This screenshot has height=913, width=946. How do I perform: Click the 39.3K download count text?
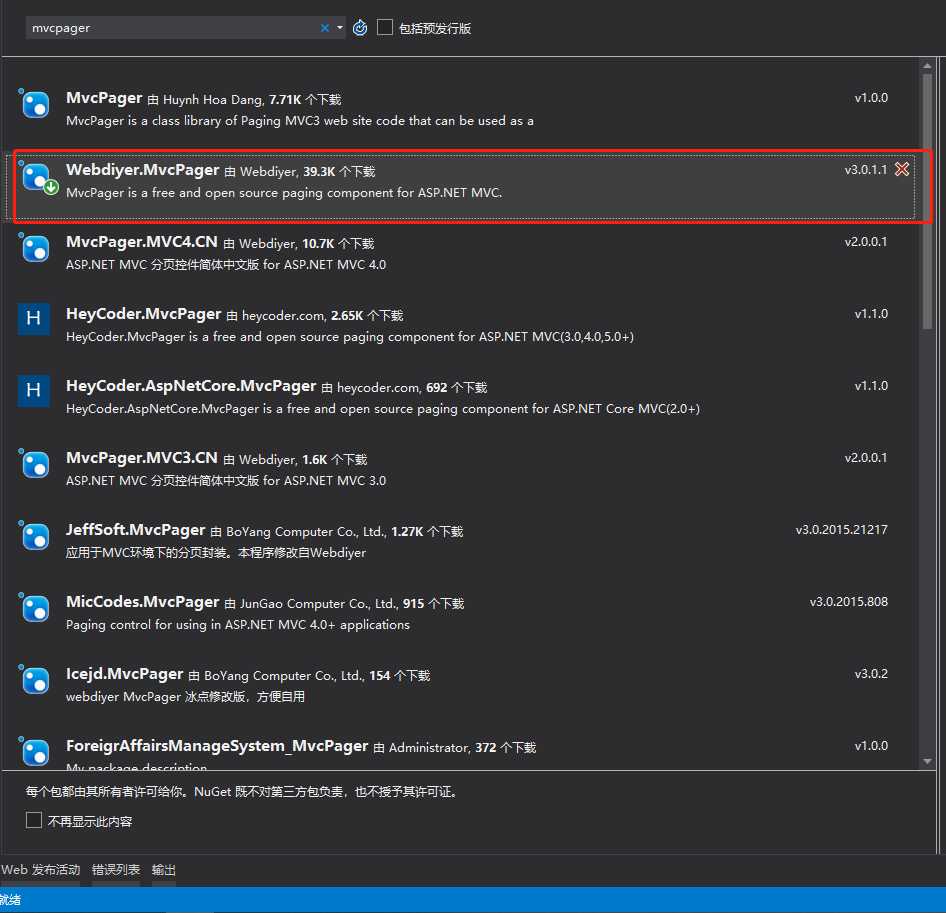coord(319,172)
